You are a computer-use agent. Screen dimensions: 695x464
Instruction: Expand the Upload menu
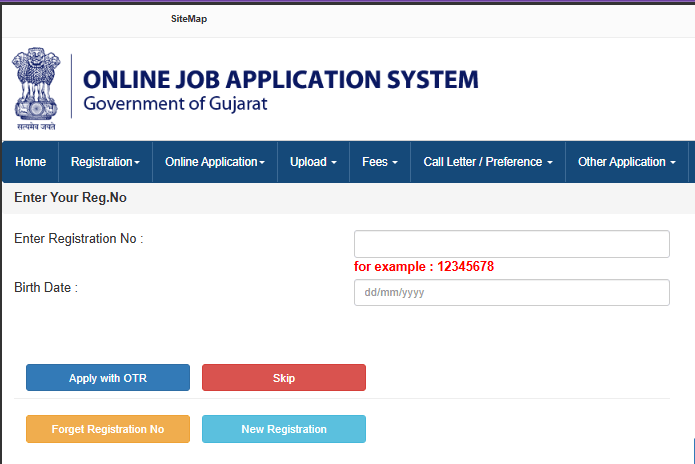tap(313, 162)
